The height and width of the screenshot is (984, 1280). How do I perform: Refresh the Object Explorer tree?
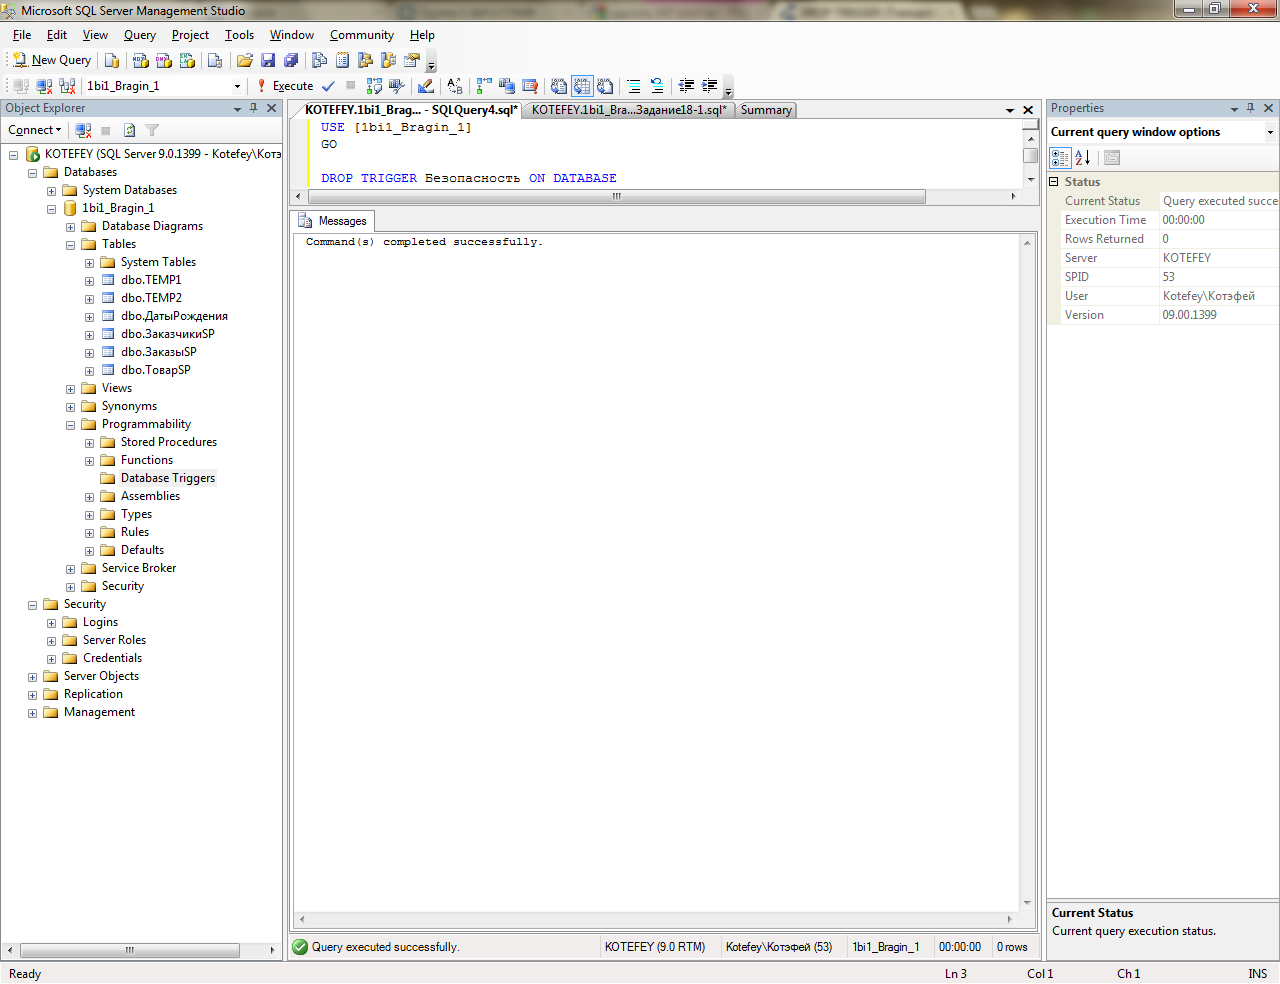pos(129,130)
